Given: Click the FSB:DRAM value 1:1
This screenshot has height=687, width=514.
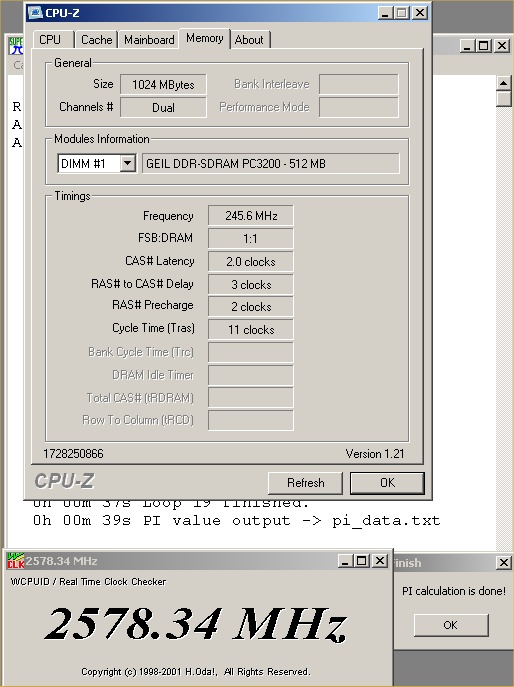Looking at the screenshot, I should point(251,238).
